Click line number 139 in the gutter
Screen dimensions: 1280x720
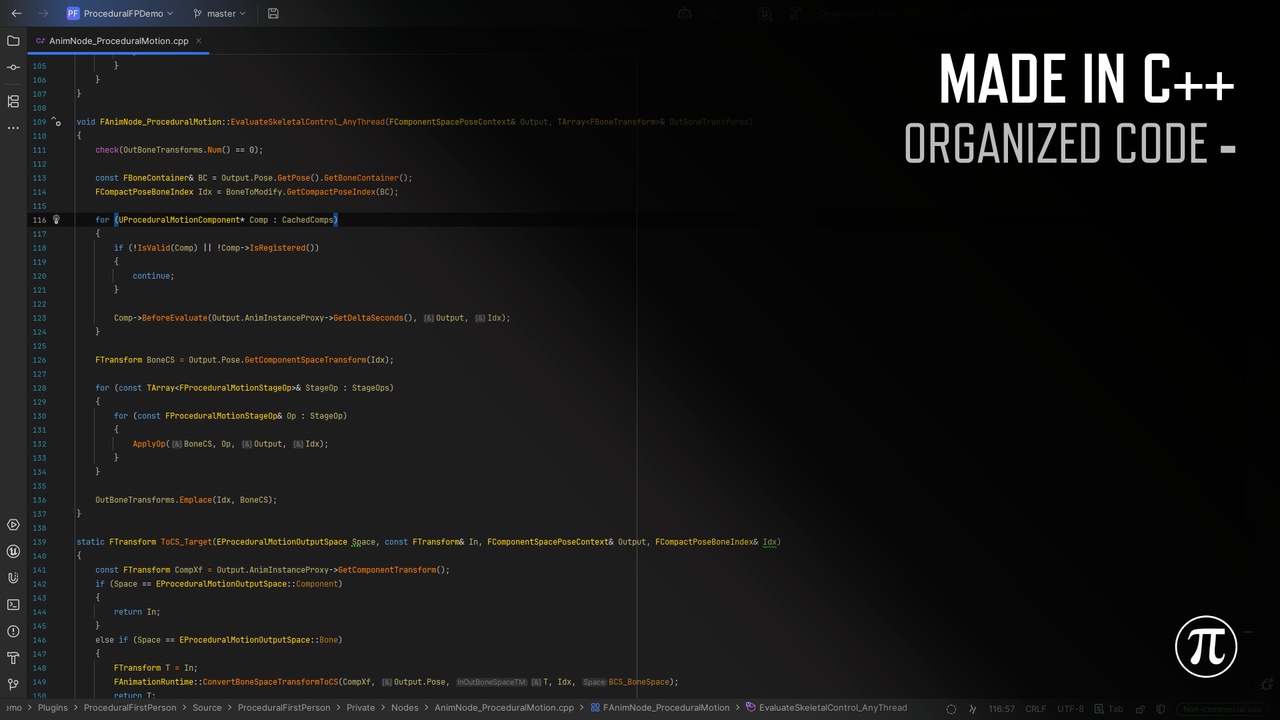[39, 542]
